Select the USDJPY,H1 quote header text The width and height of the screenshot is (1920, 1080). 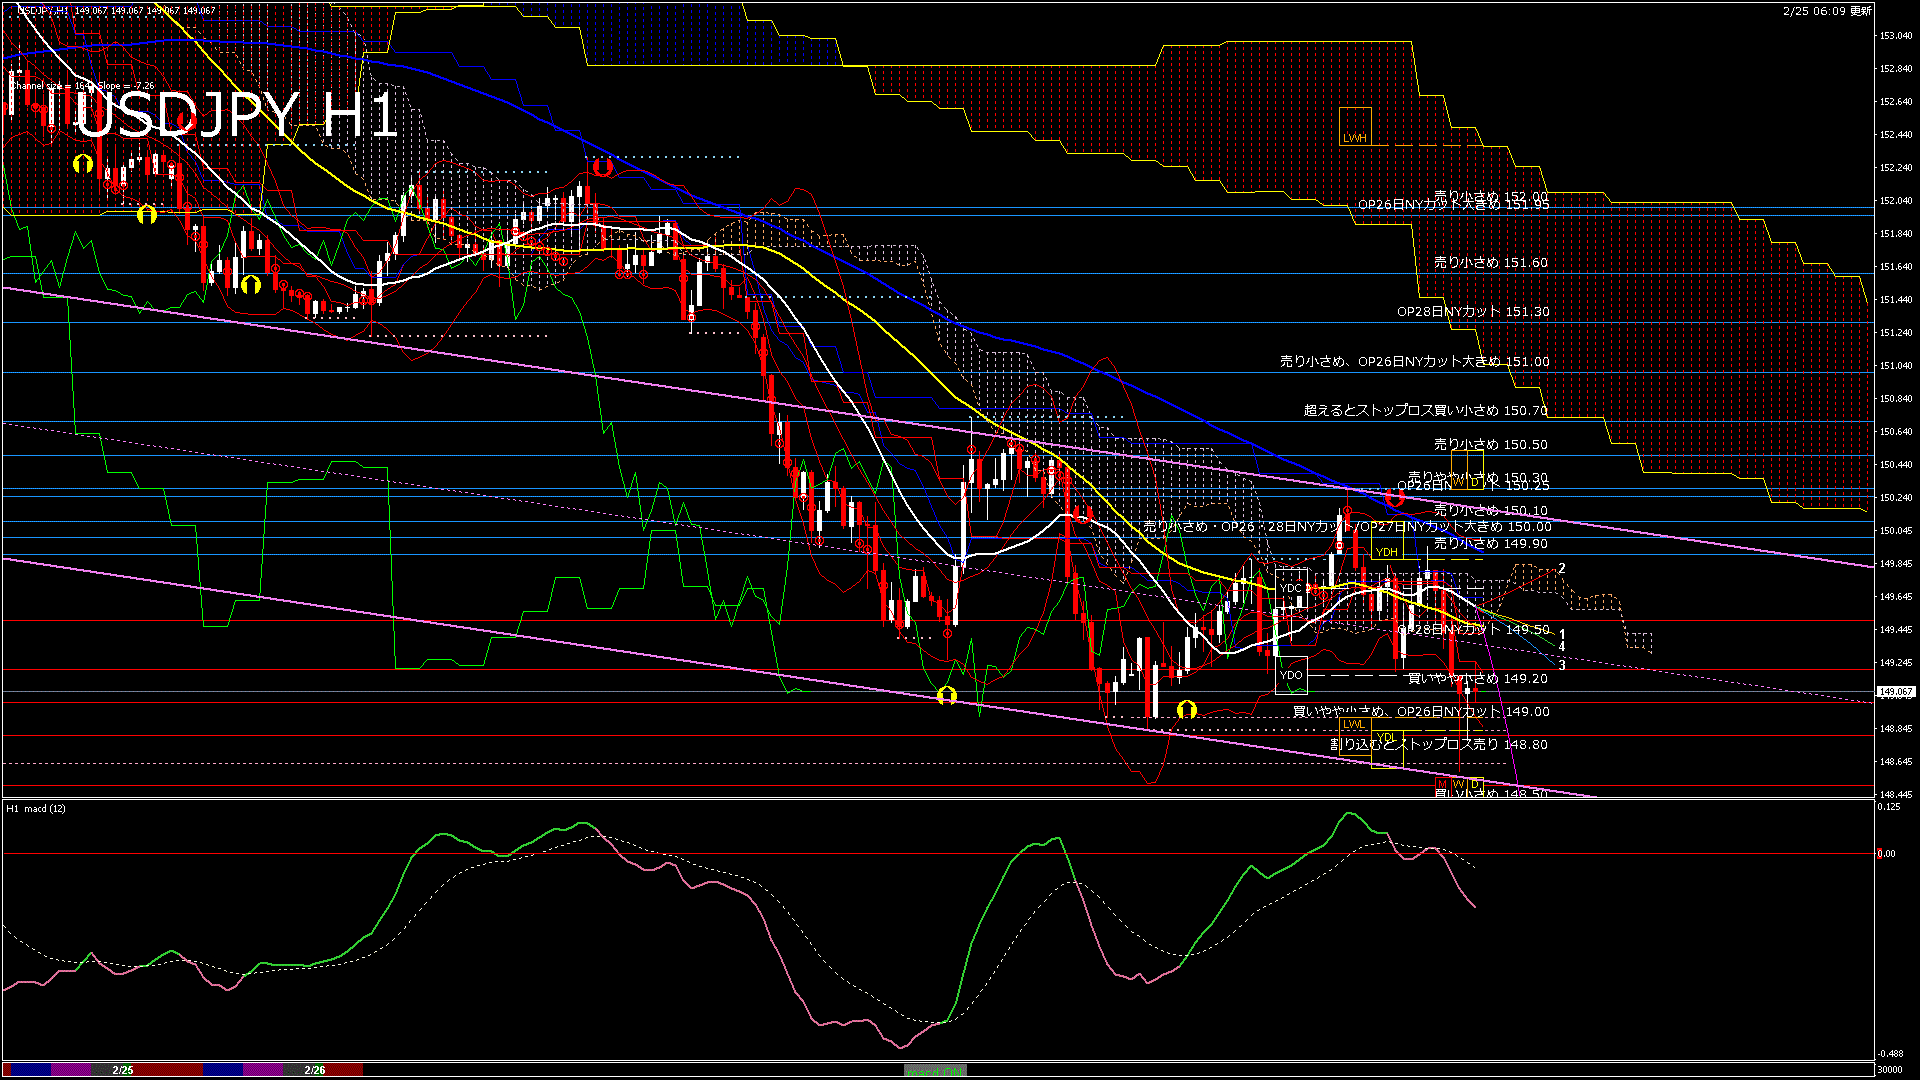pyautogui.click(x=118, y=10)
